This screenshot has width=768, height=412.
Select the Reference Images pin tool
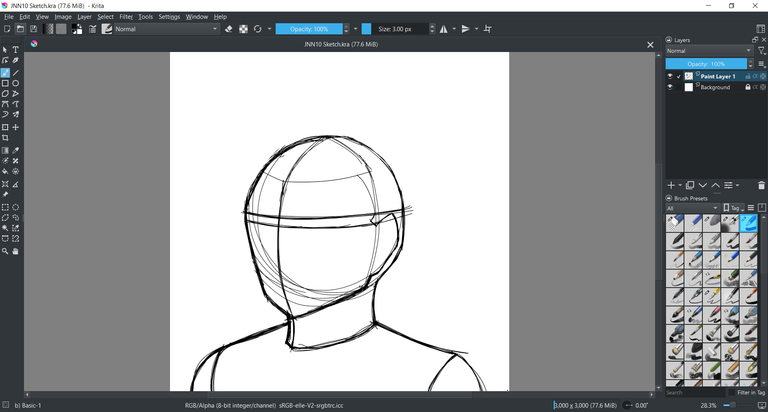(x=5, y=194)
